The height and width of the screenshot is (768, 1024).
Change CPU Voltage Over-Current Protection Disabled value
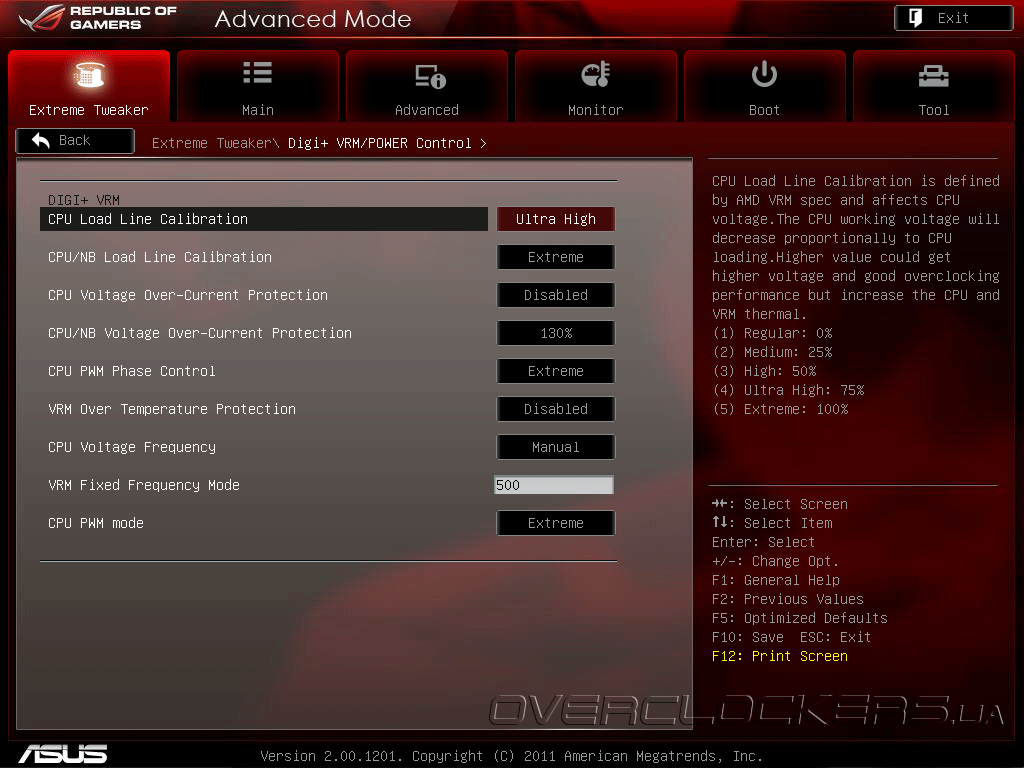coord(556,295)
